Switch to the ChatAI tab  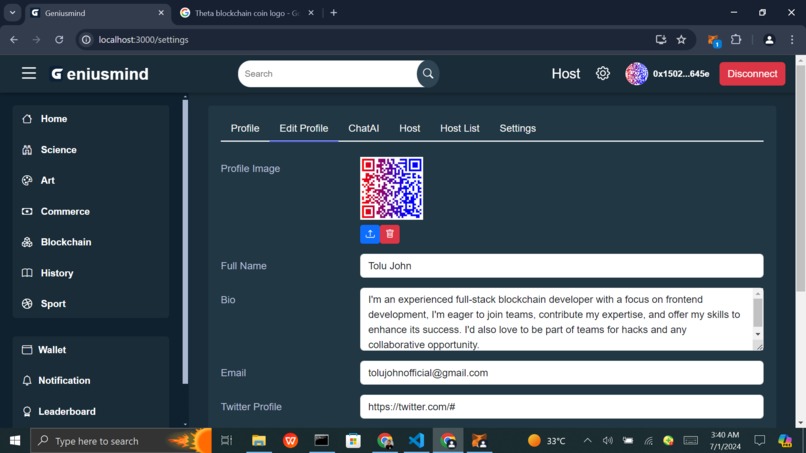(x=363, y=129)
